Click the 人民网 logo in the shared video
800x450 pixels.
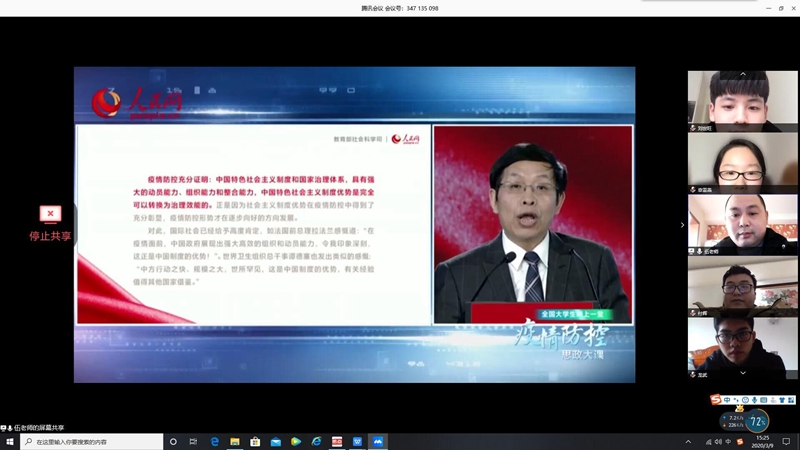(137, 103)
